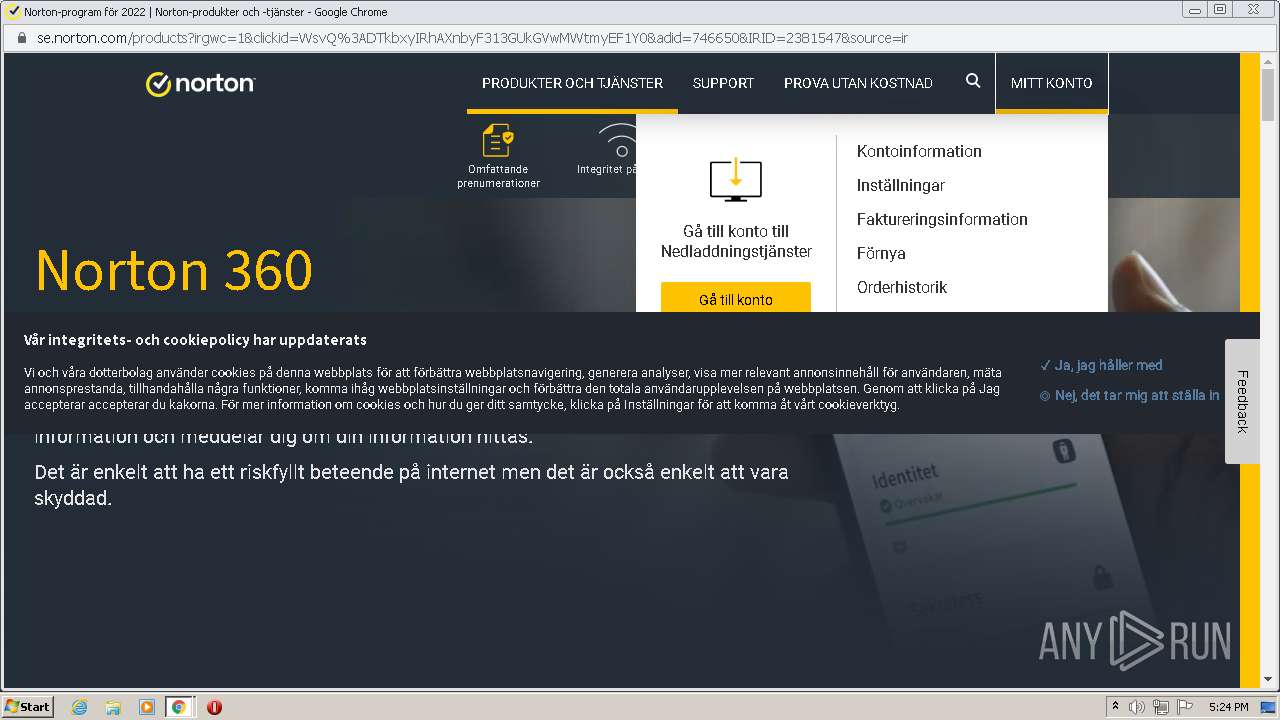1280x720 pixels.
Task: Show hidden system tray icons
Action: pos(1115,707)
